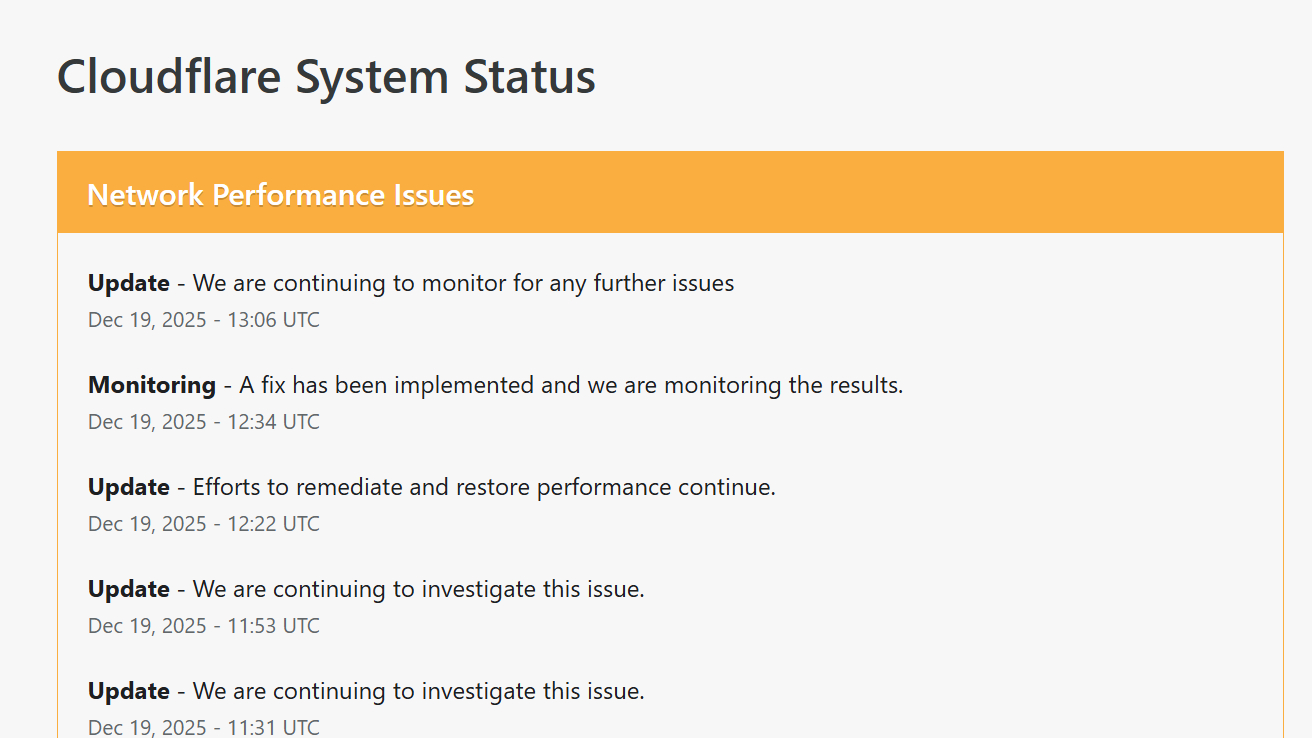Open the Network Performance Issues incident title
Image resolution: width=1312 pixels, height=738 pixels.
click(x=280, y=194)
